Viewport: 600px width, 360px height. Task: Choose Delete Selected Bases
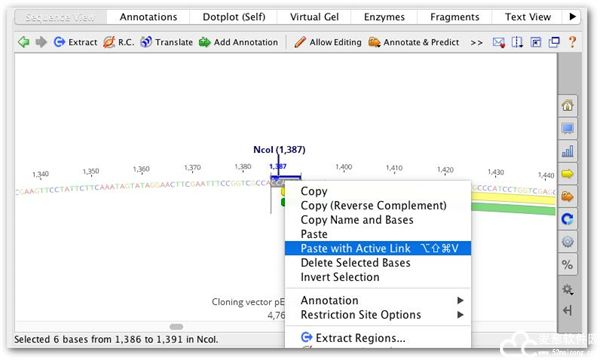coord(378,262)
